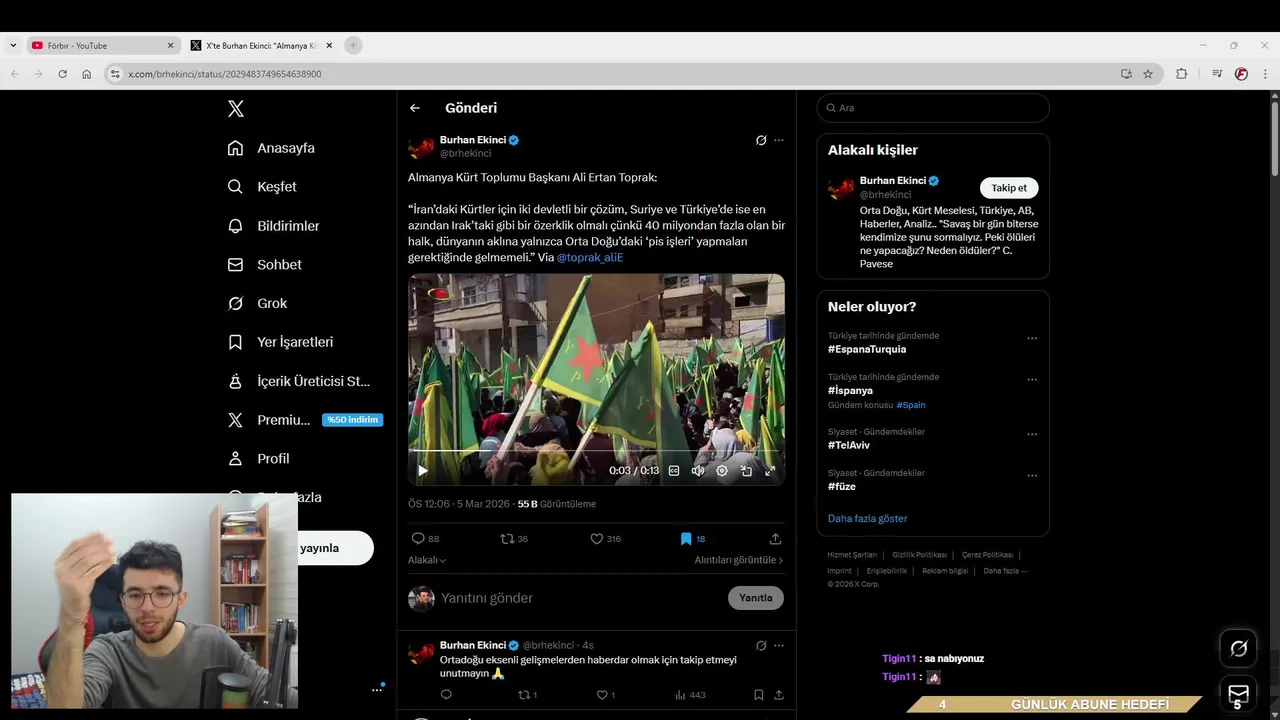Go back with Gönderi arrow
The height and width of the screenshot is (720, 1280).
coord(415,108)
